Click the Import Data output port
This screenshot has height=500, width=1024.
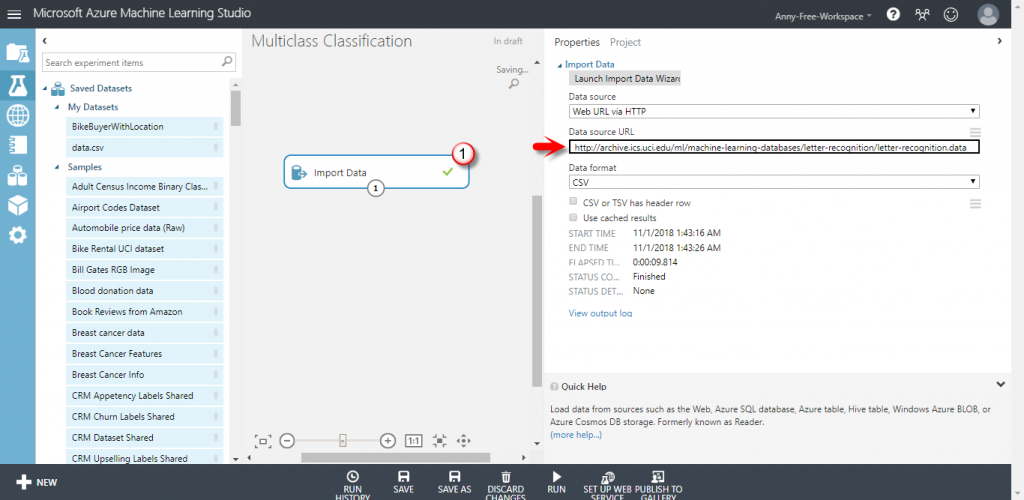376,188
